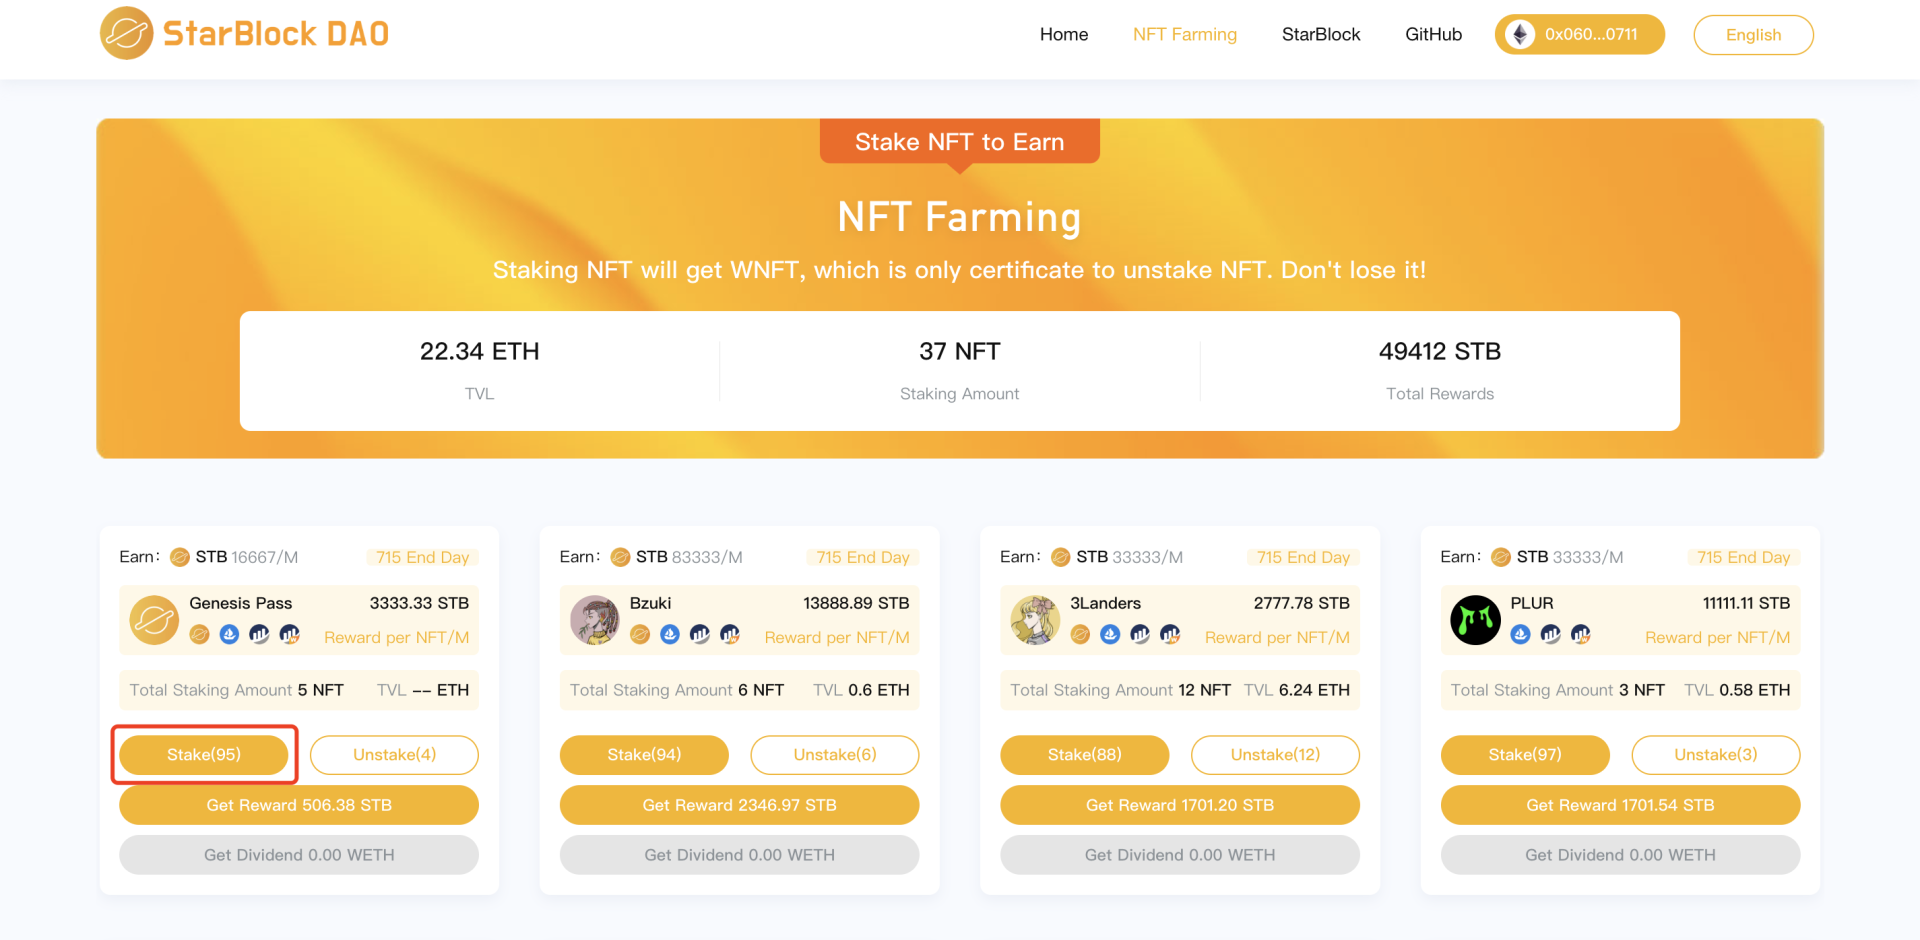1920x940 pixels.
Task: Click the green PLUR collection logo
Action: click(1475, 620)
